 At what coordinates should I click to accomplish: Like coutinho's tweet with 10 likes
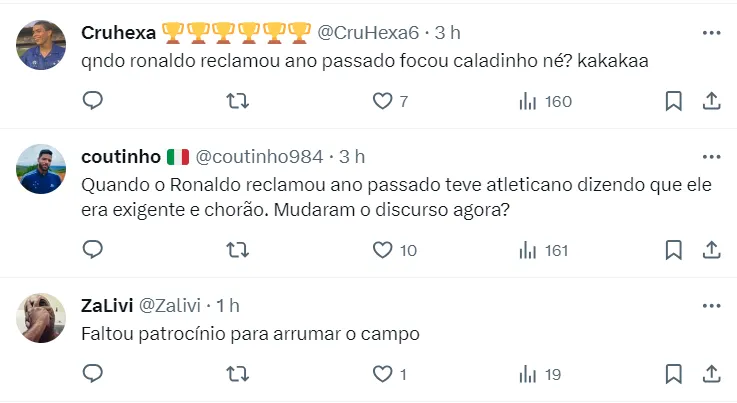(395, 250)
